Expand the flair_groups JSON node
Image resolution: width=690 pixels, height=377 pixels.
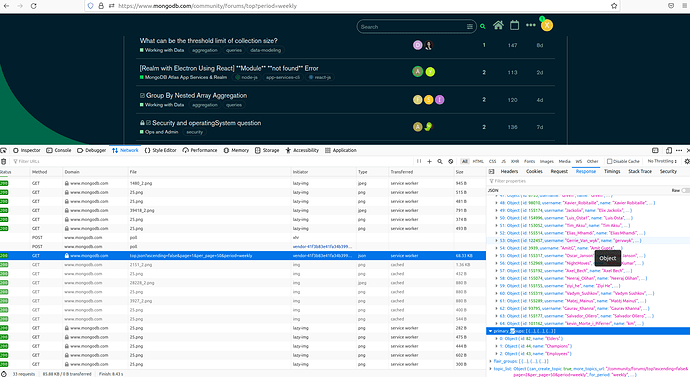[x=490, y=361]
